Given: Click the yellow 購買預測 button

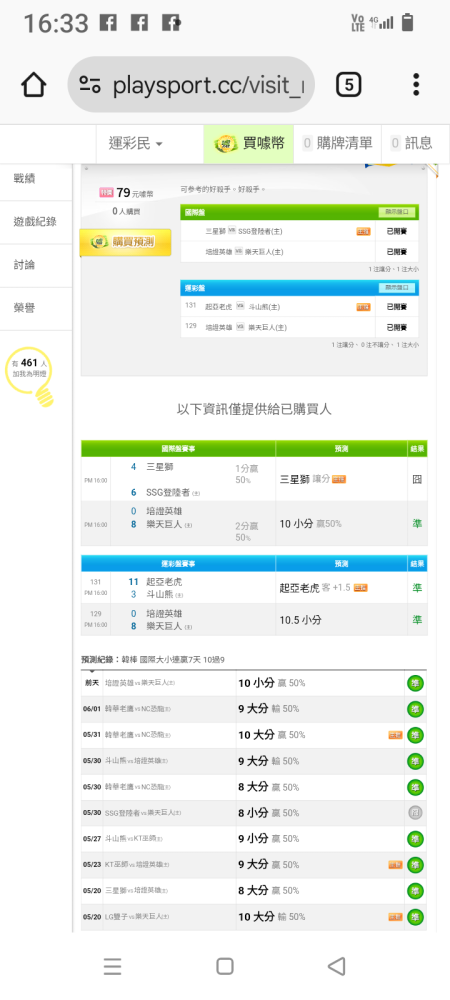Looking at the screenshot, I should point(126,242).
